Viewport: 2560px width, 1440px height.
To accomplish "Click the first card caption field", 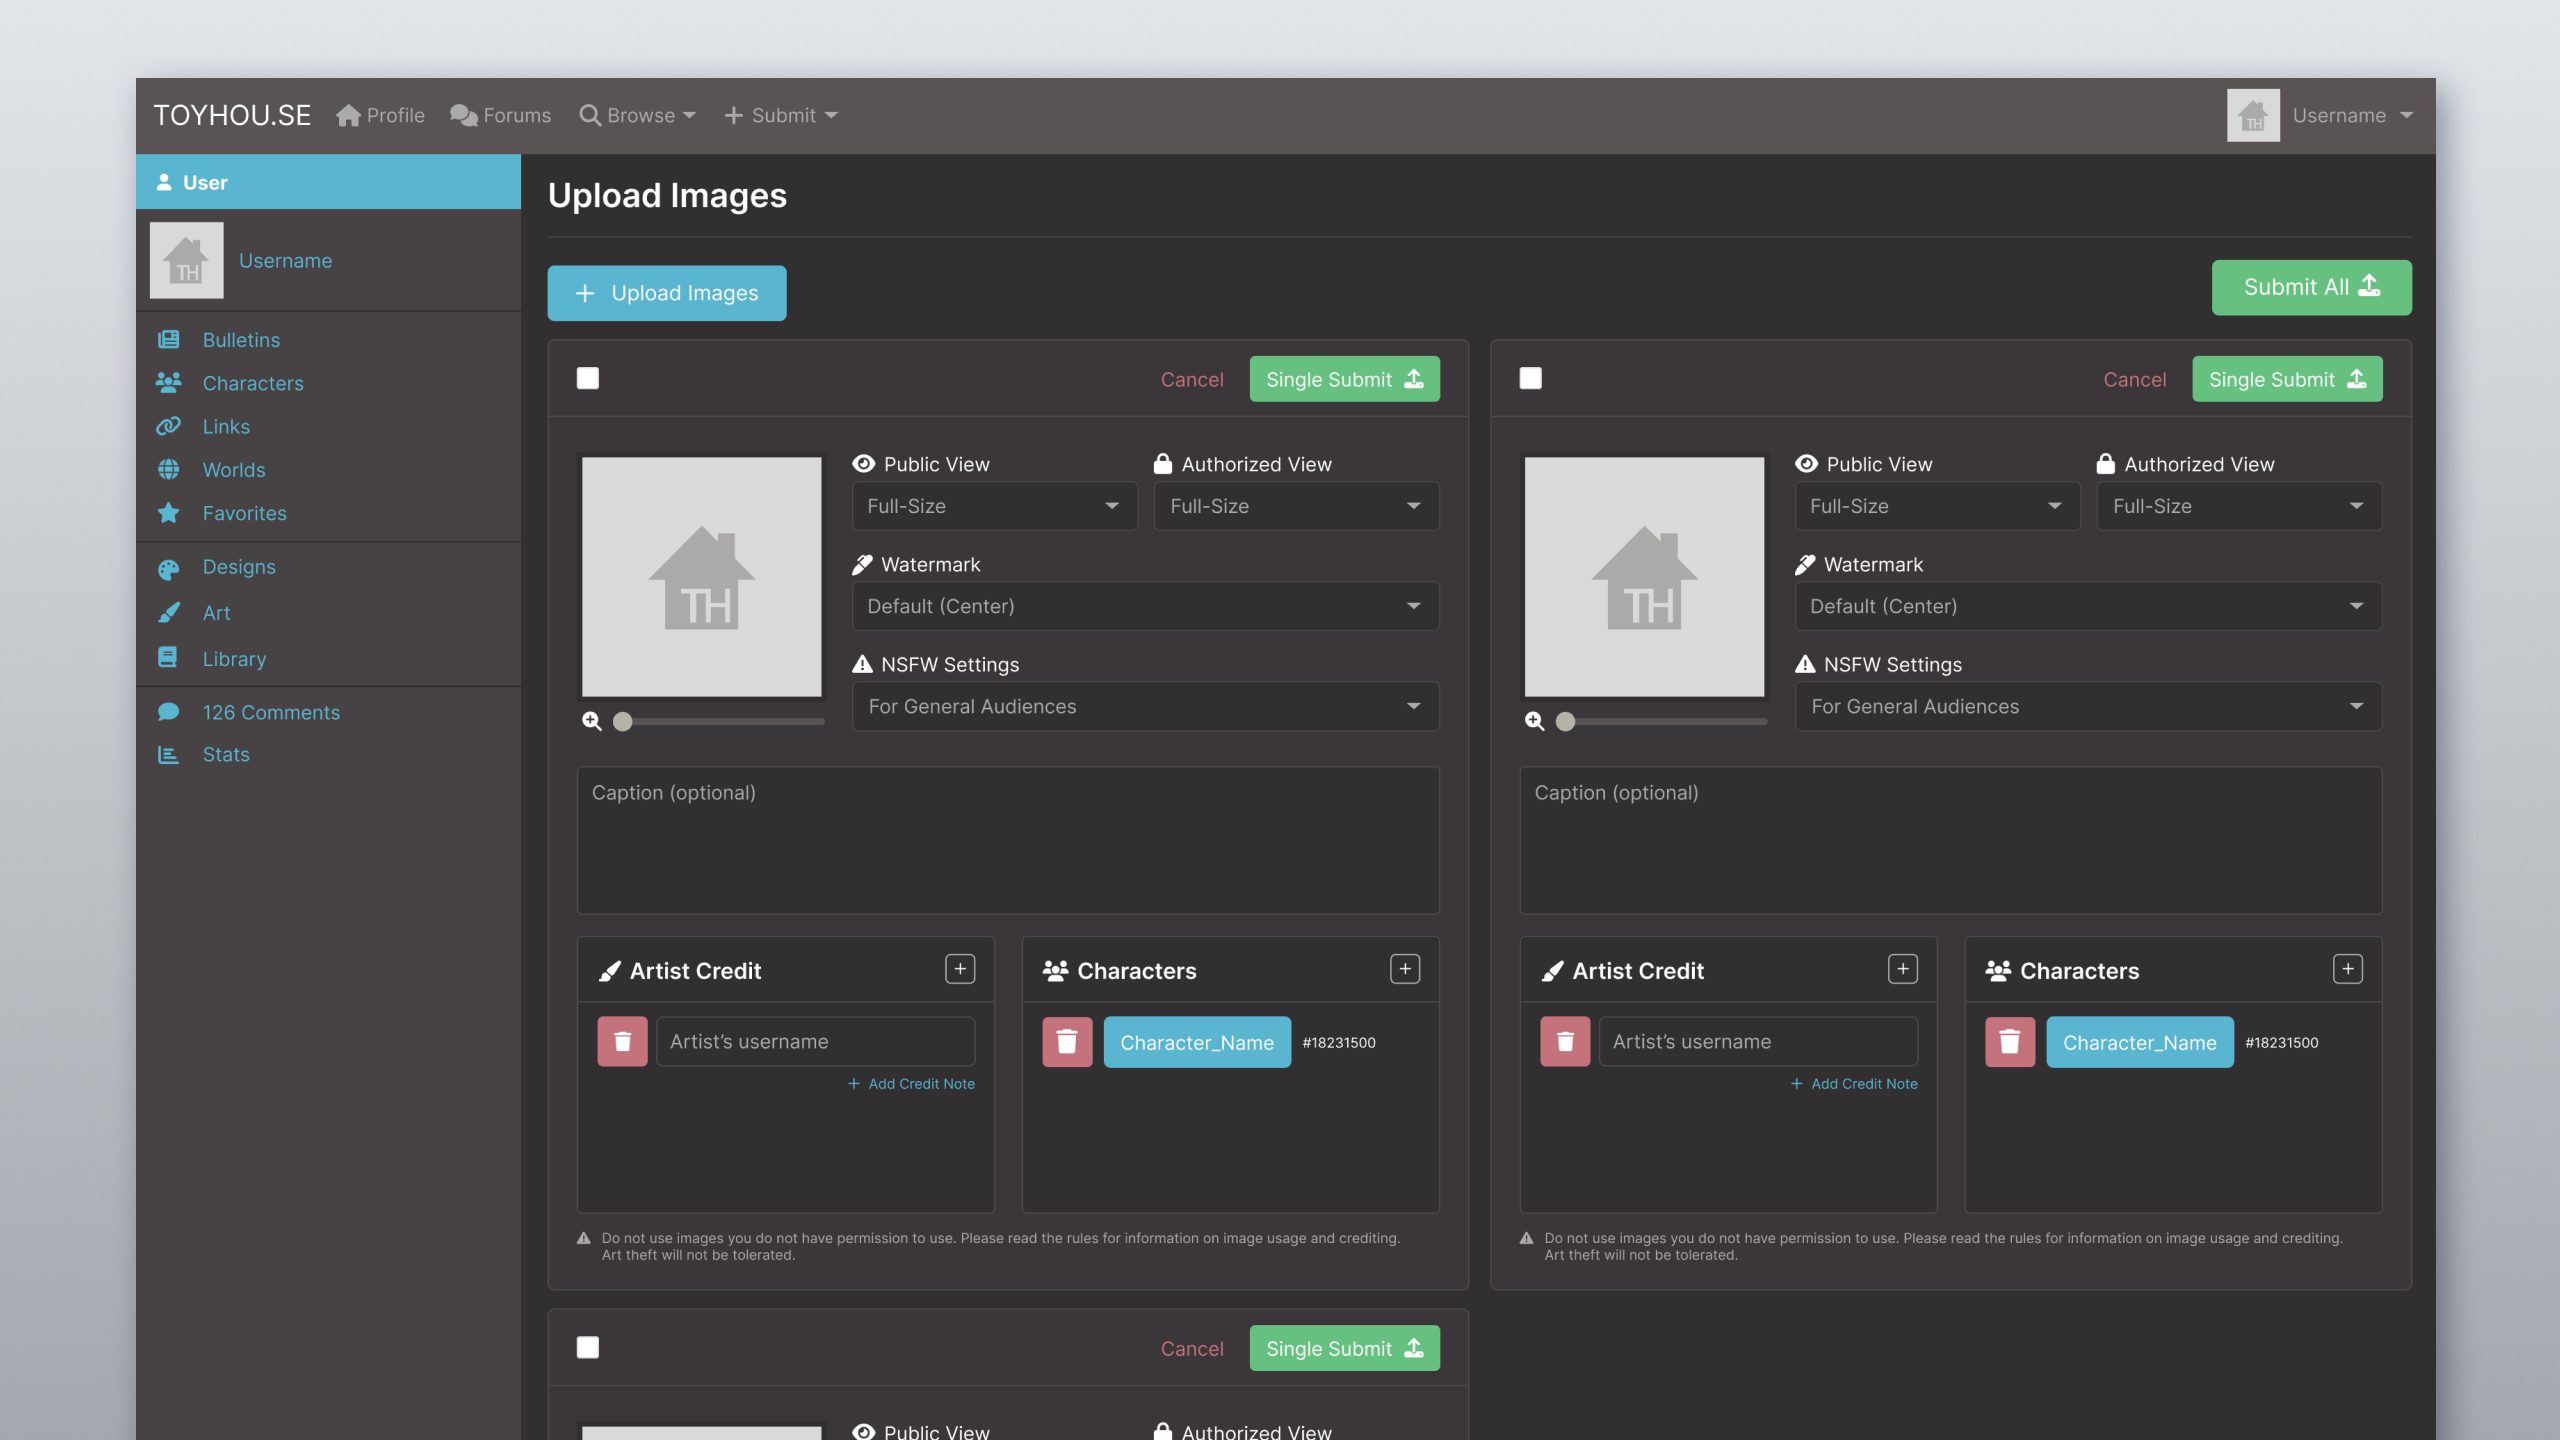I will [x=1008, y=840].
